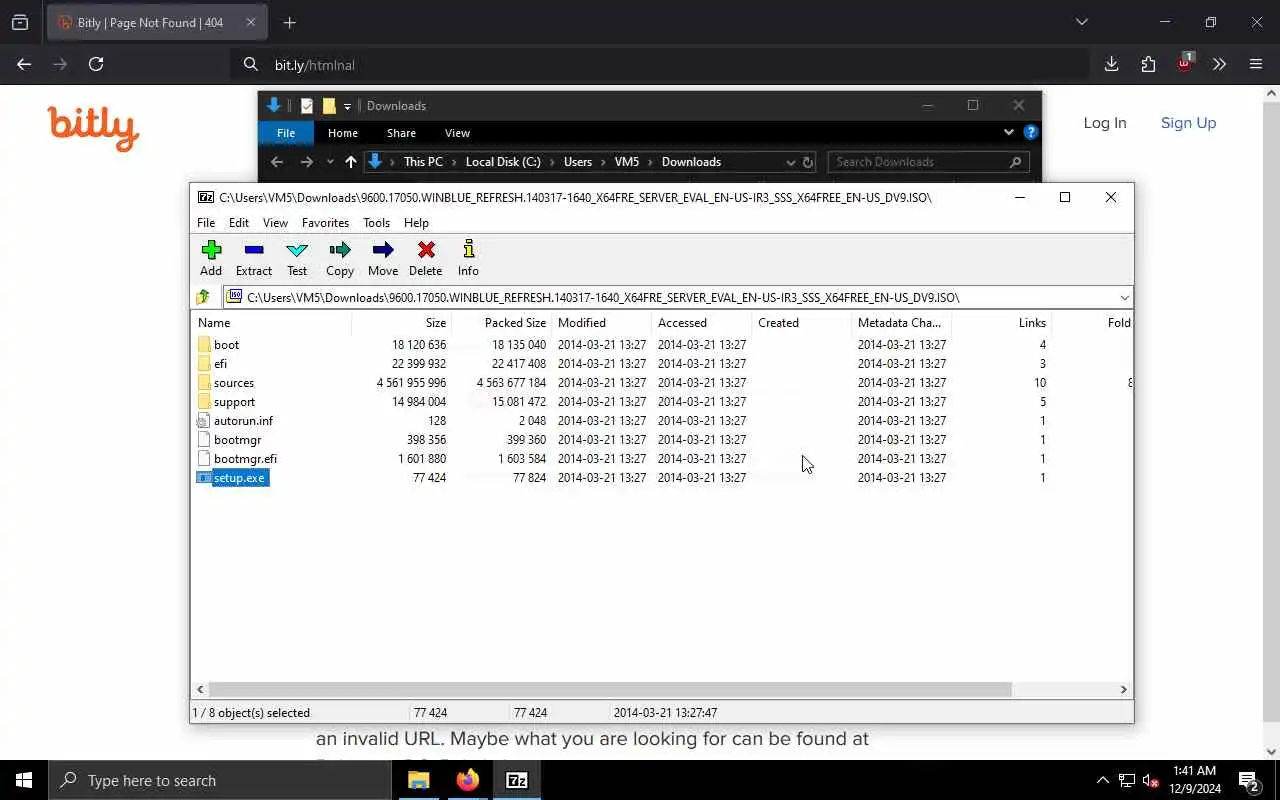Open the browser extensions panel
This screenshot has width=1280, height=800.
tap(1148, 64)
